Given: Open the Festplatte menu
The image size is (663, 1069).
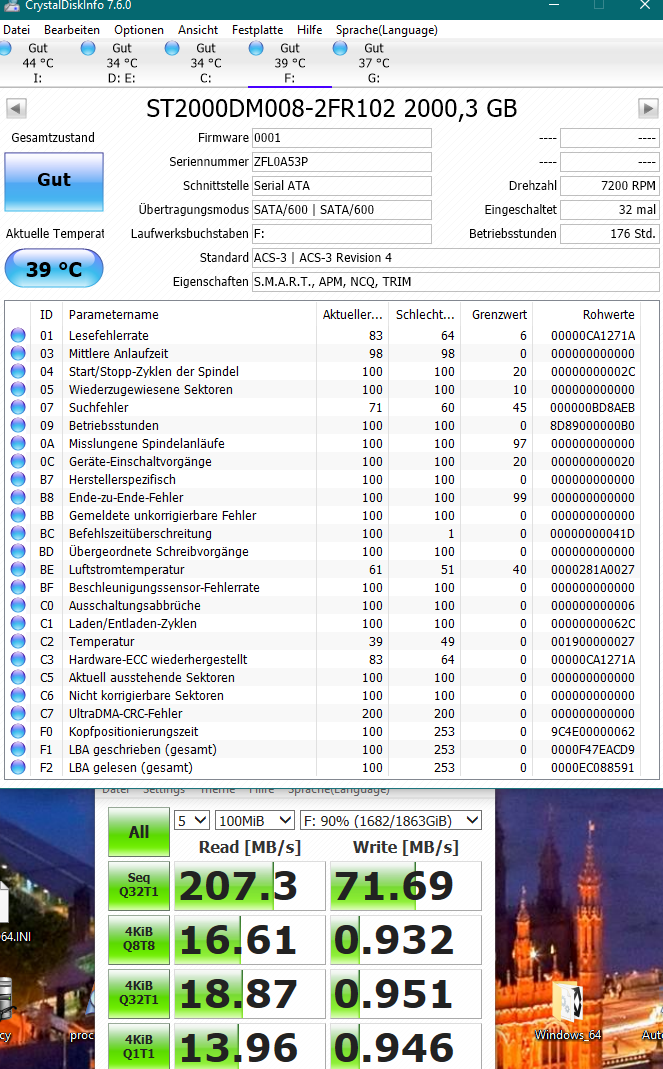Looking at the screenshot, I should (x=258, y=30).
